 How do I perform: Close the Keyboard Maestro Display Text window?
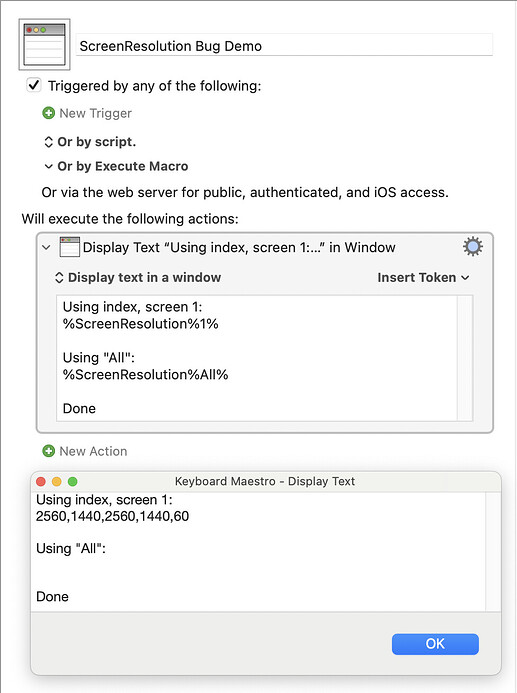(41, 481)
